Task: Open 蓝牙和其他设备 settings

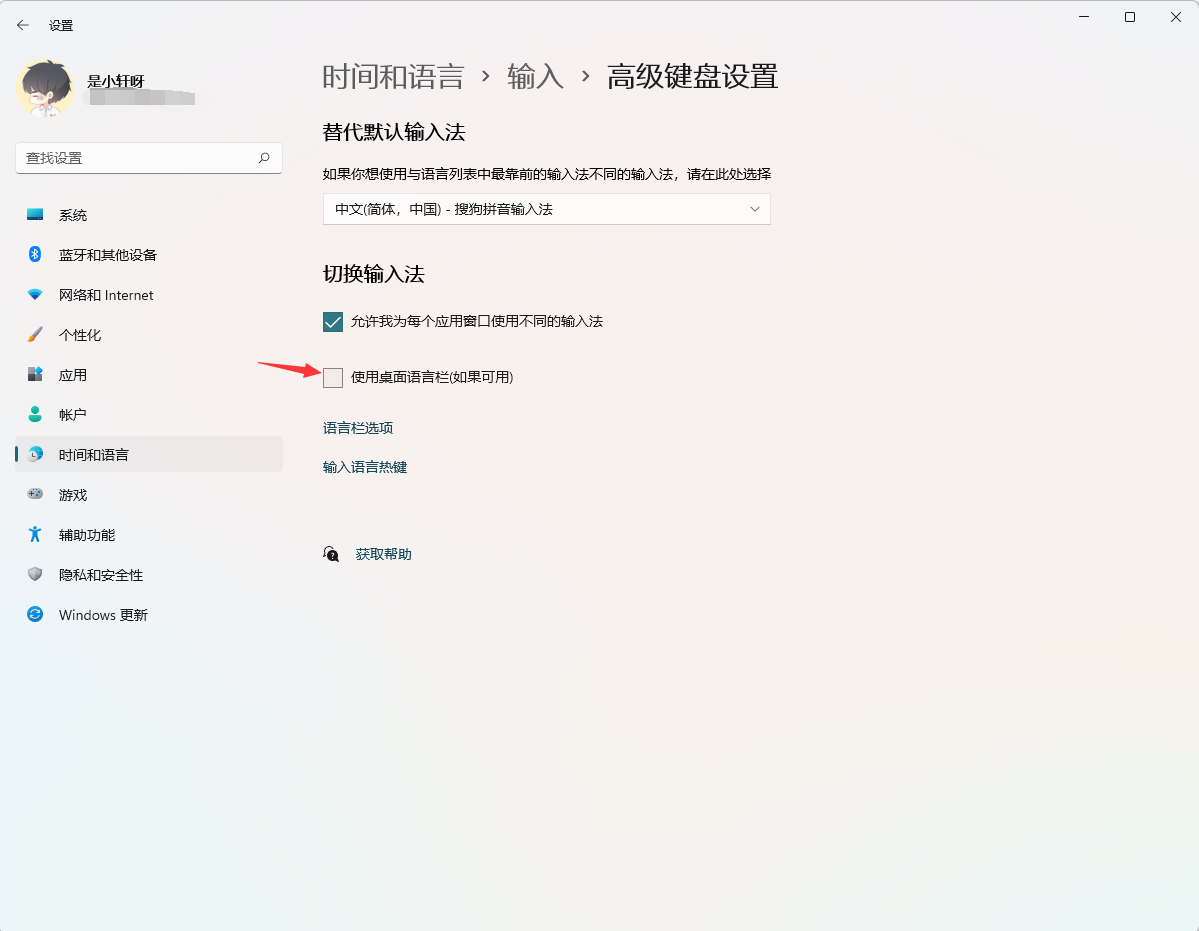Action: coord(106,254)
